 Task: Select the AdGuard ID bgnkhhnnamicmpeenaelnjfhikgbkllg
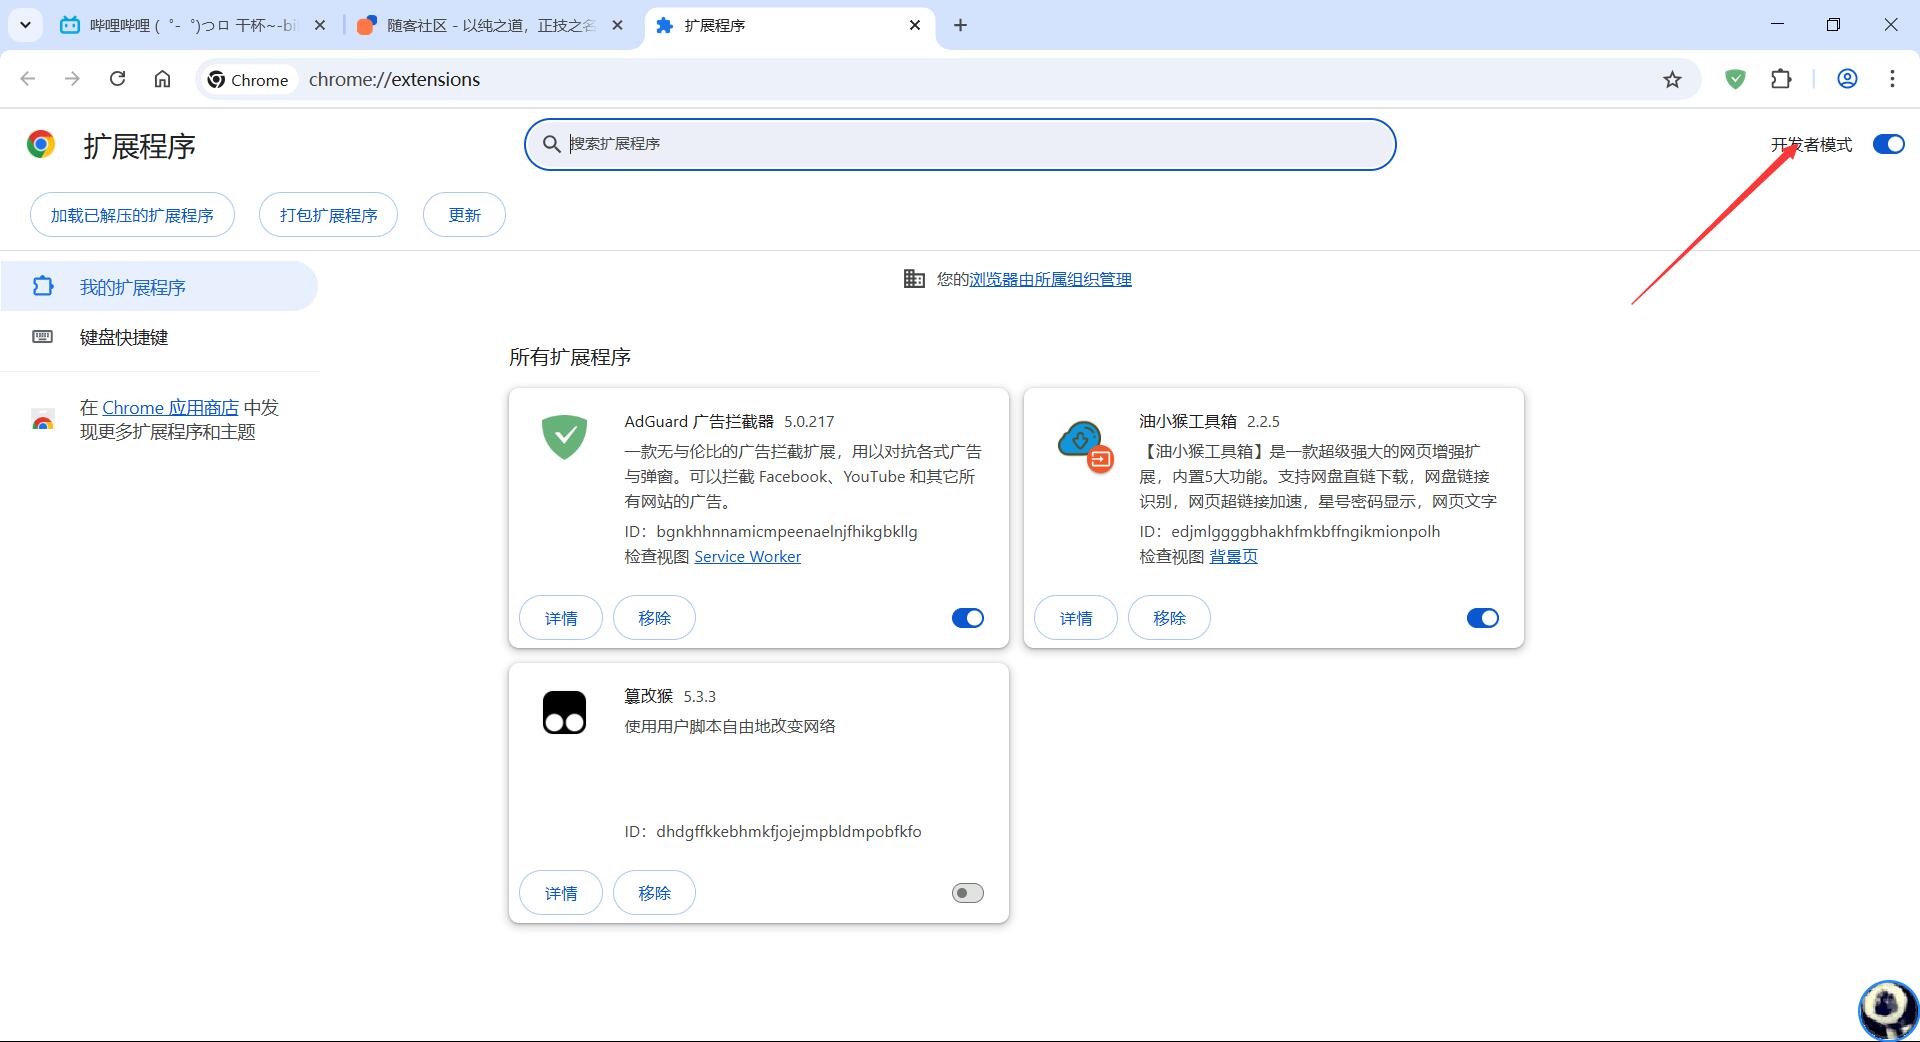786,531
